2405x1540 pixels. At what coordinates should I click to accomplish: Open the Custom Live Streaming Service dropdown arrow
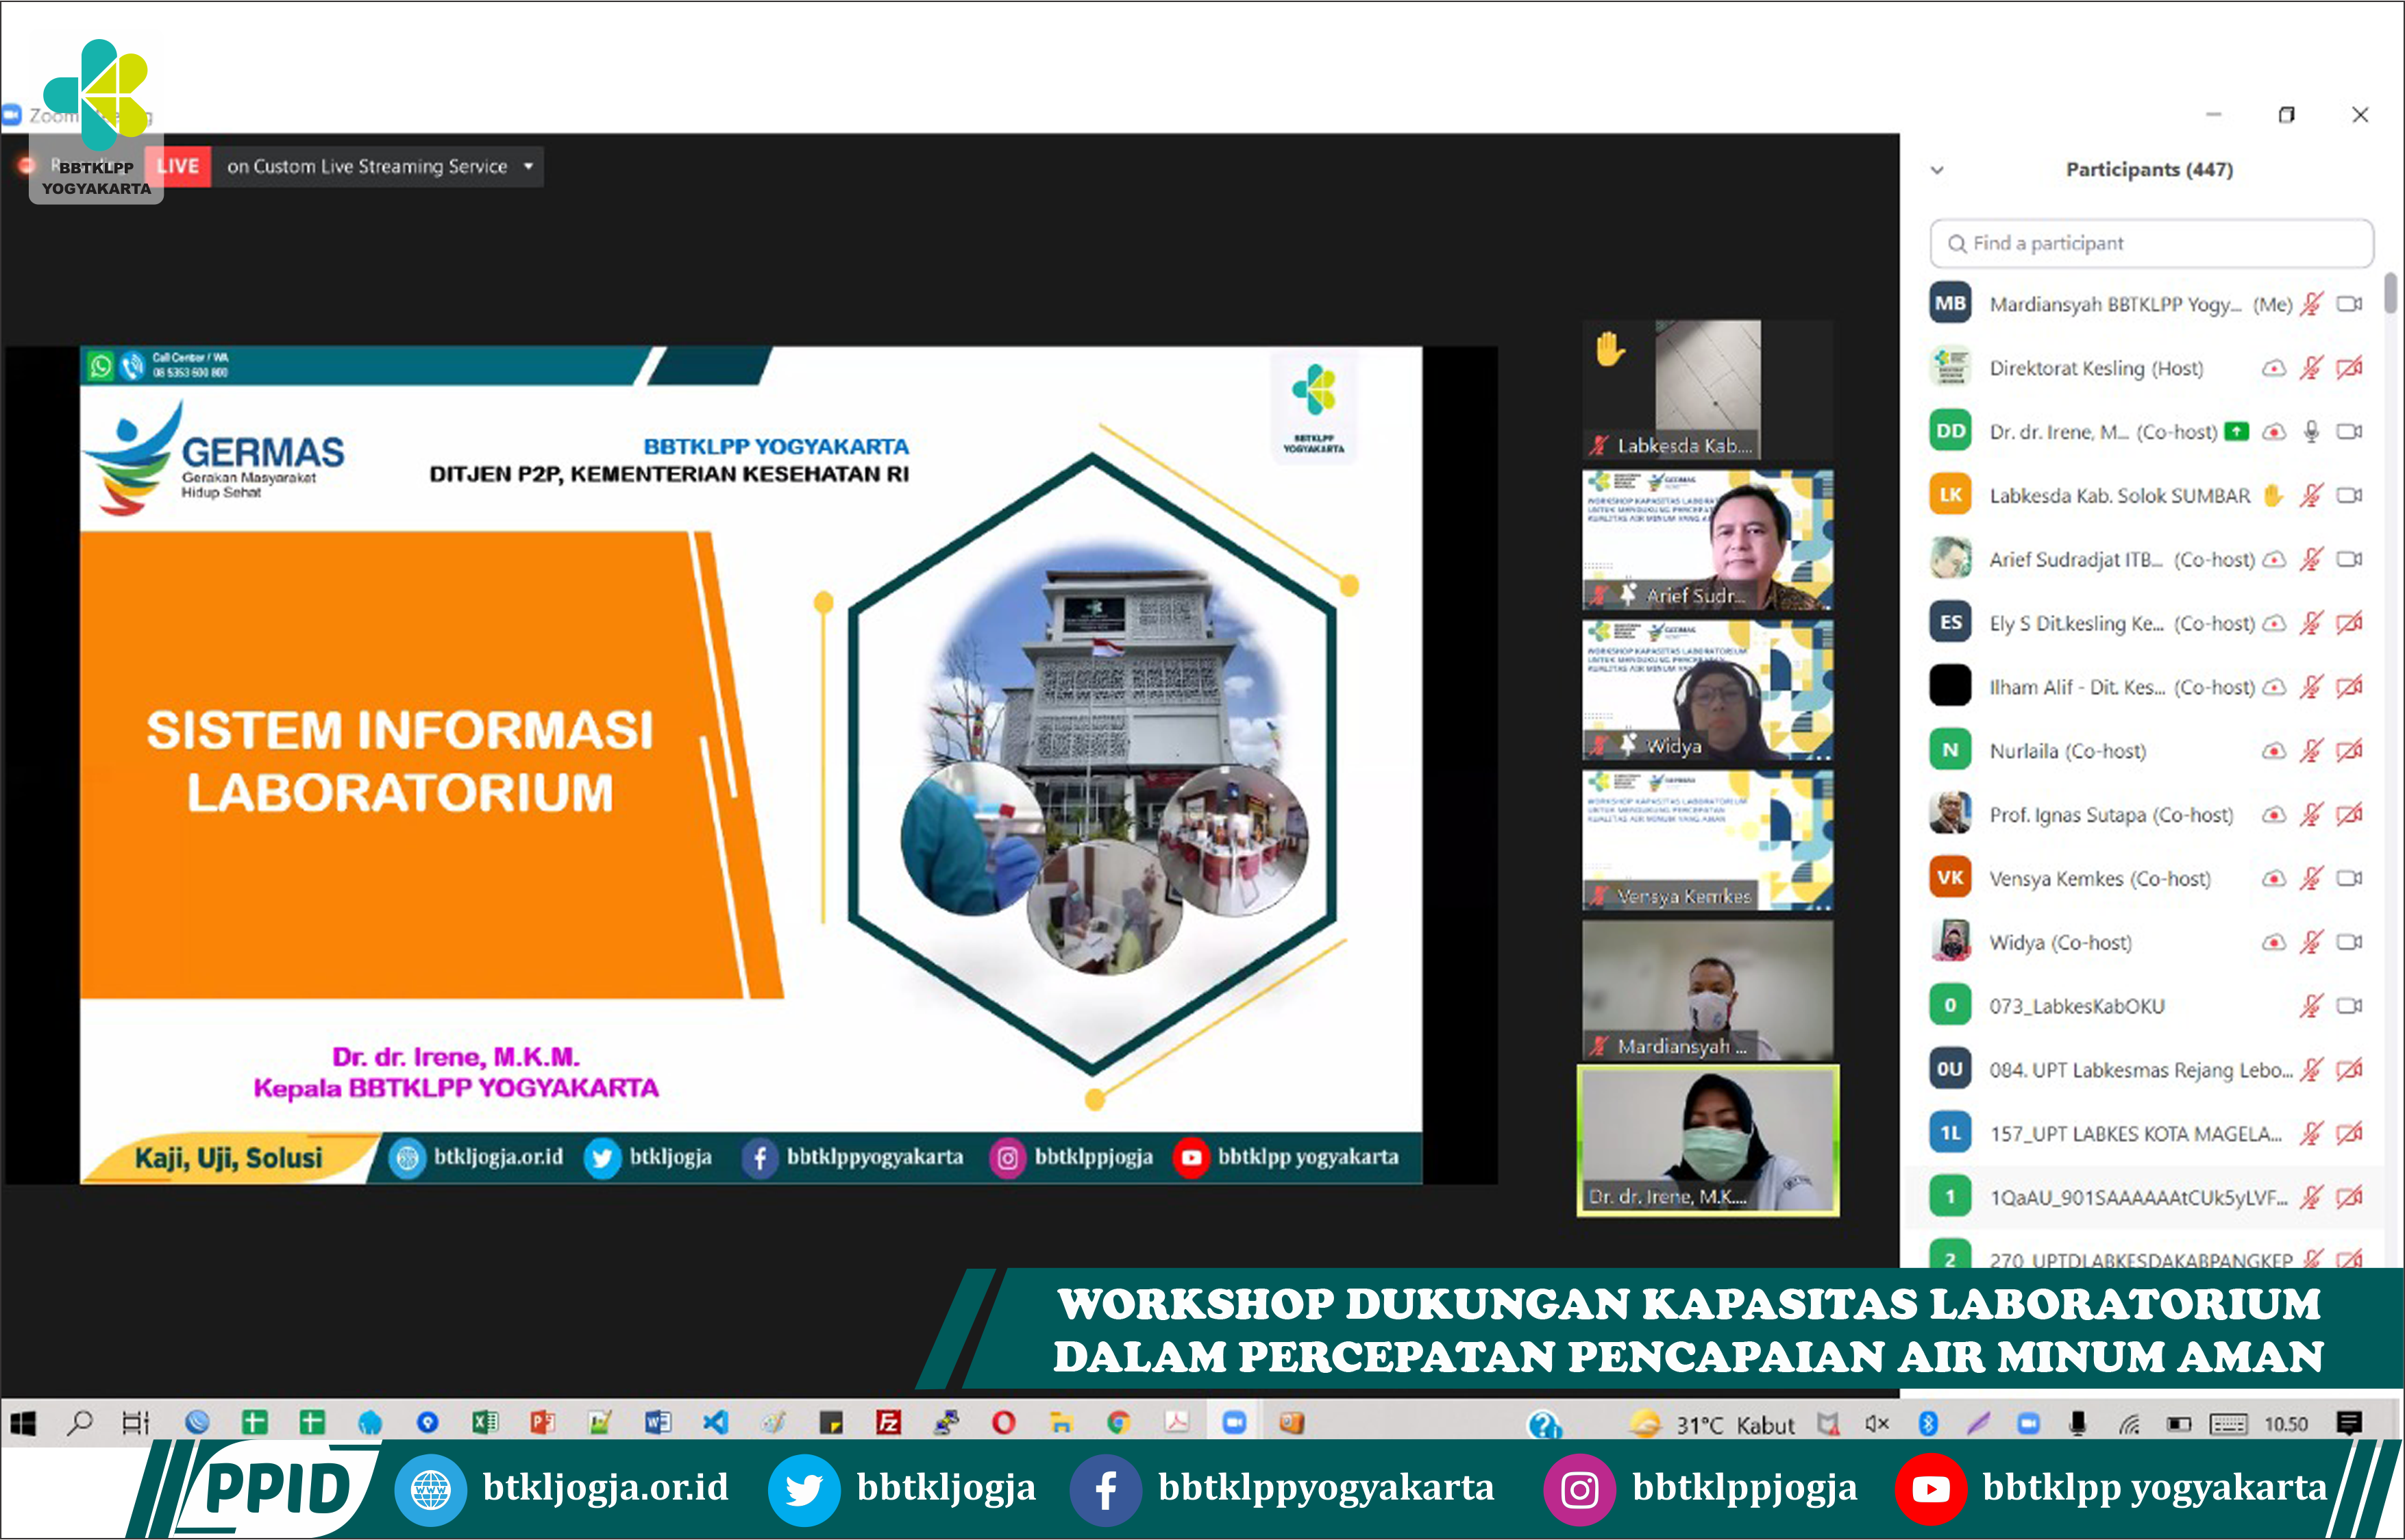[x=528, y=166]
